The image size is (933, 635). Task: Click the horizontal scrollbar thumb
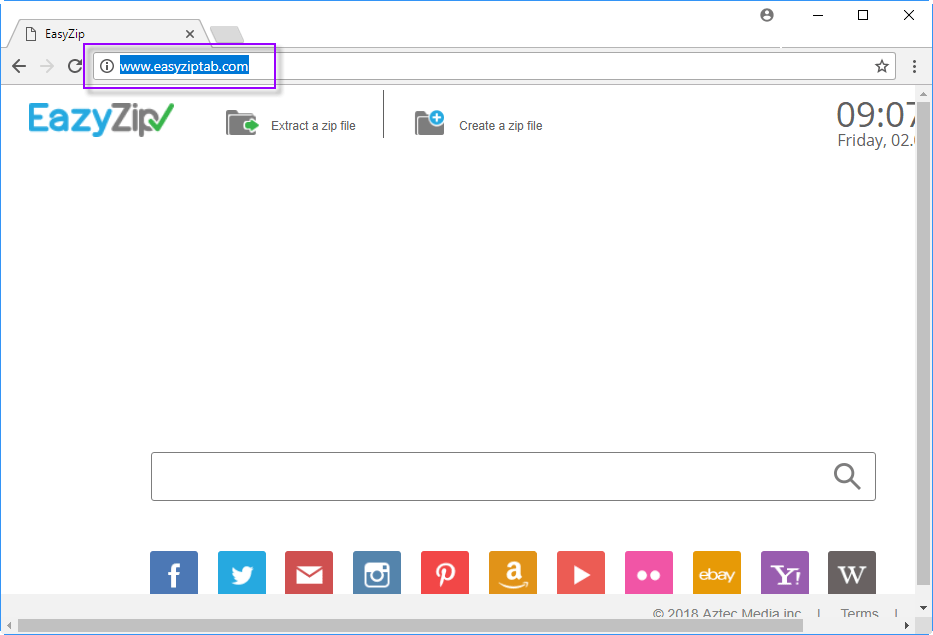click(410, 625)
